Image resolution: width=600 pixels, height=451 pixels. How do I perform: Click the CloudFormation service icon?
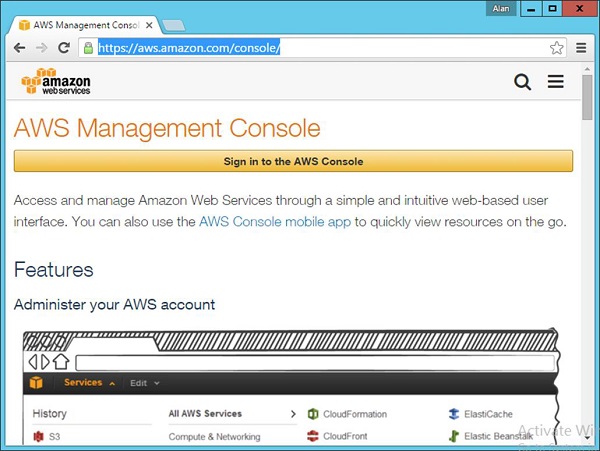pyautogui.click(x=313, y=414)
